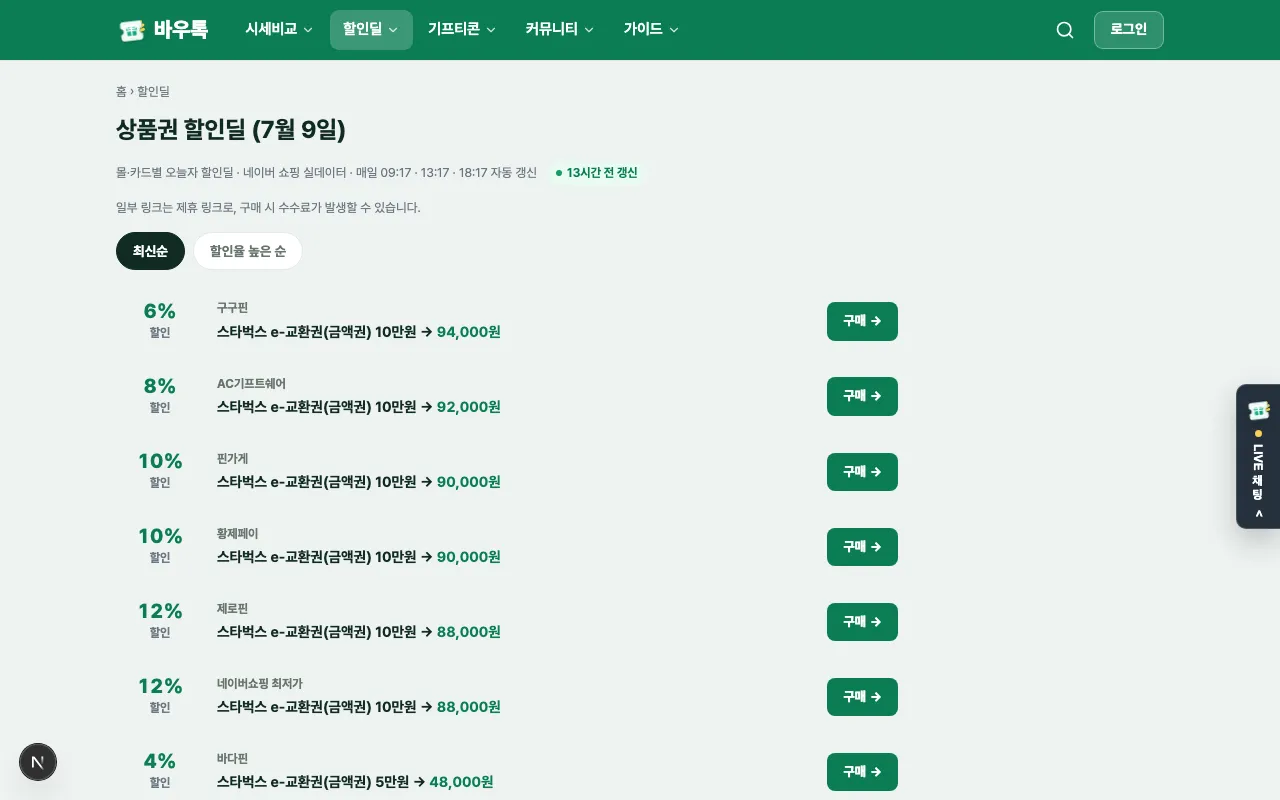1280x800 pixels.
Task: Click the 13시간 전 갱신 status badge
Action: click(x=597, y=172)
